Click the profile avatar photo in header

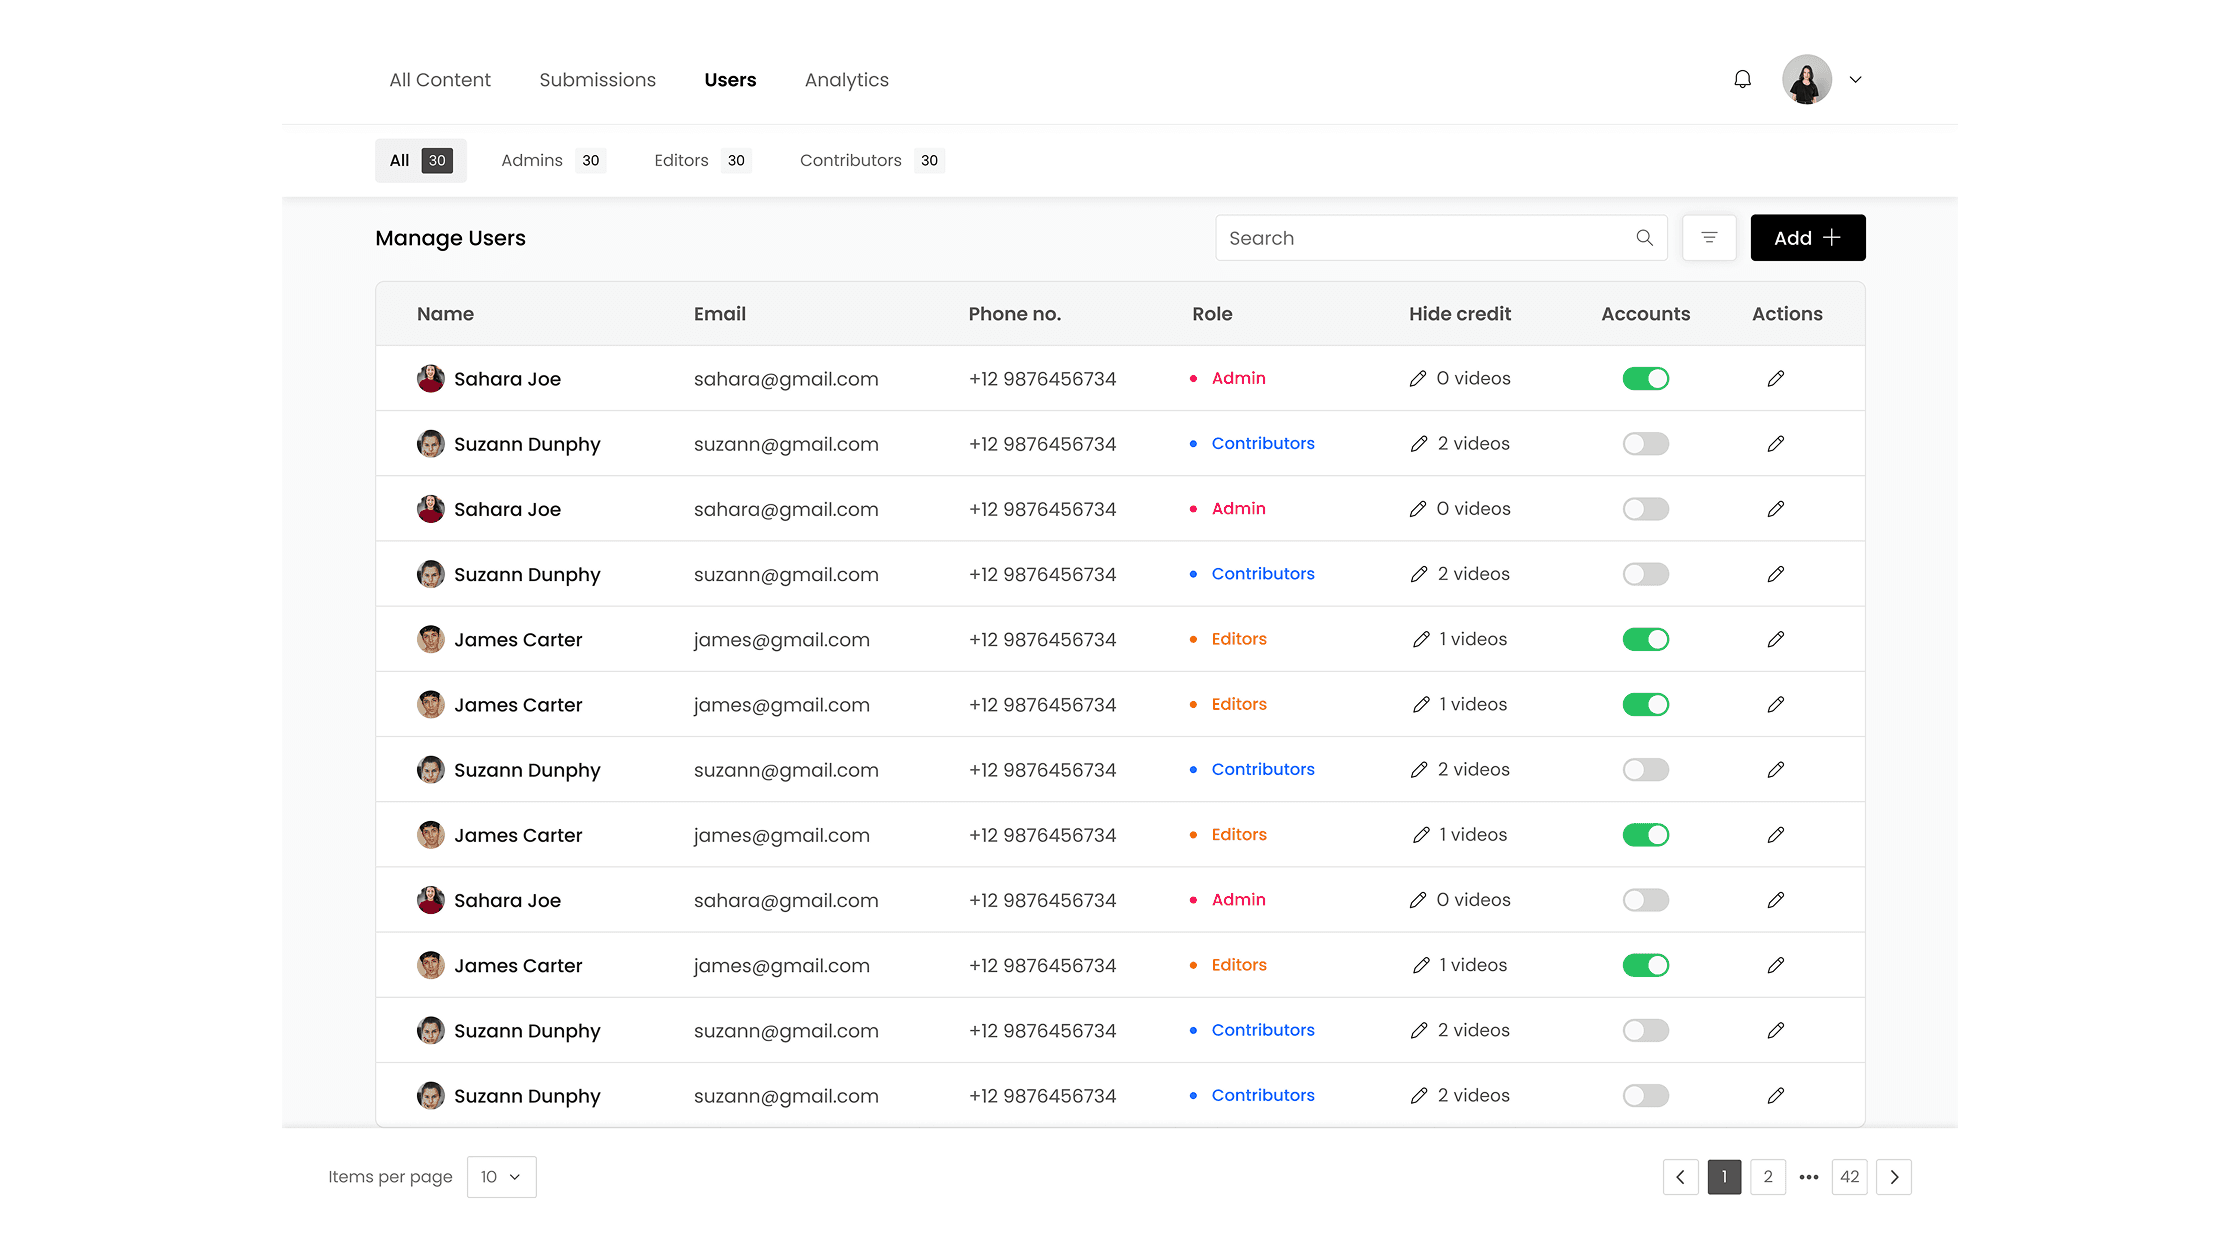[x=1806, y=79]
